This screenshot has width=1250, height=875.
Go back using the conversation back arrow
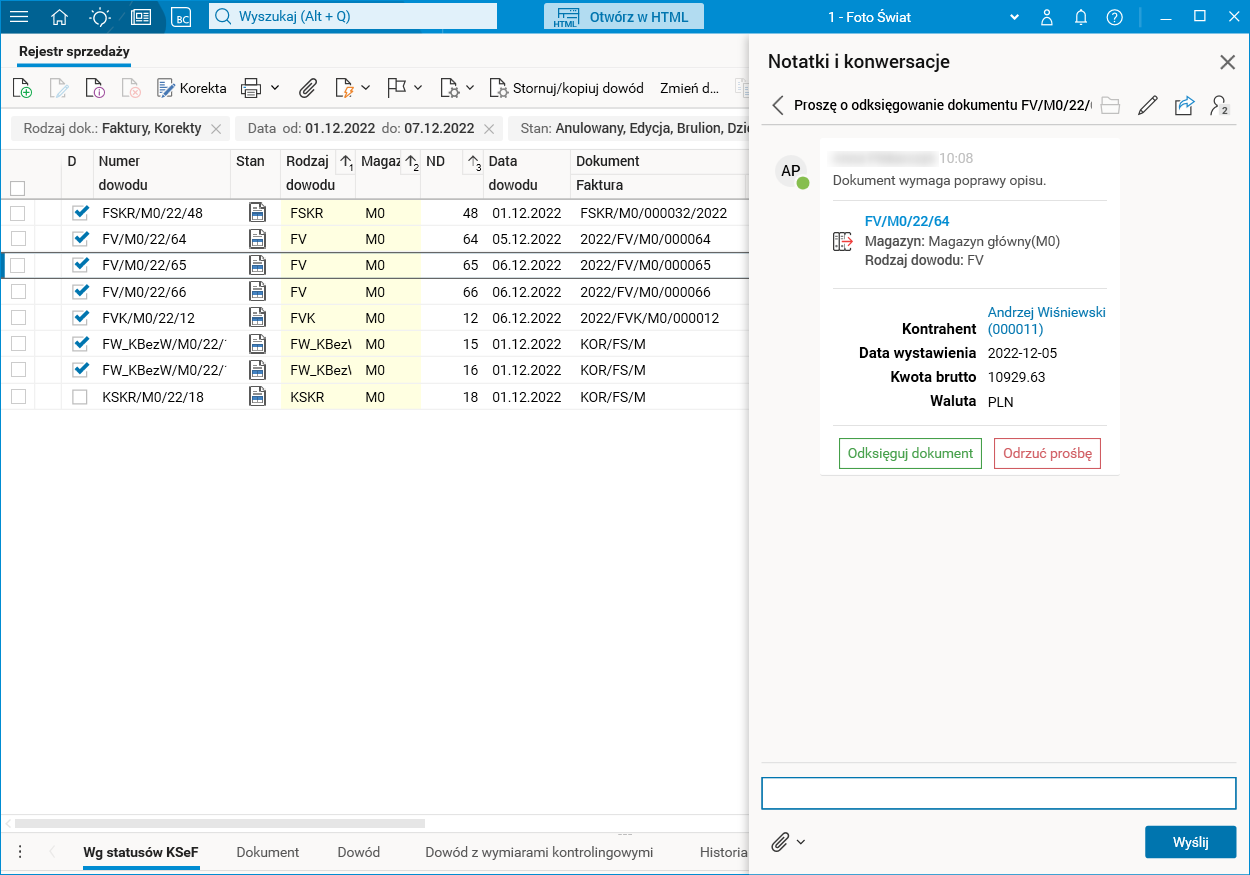tap(778, 105)
